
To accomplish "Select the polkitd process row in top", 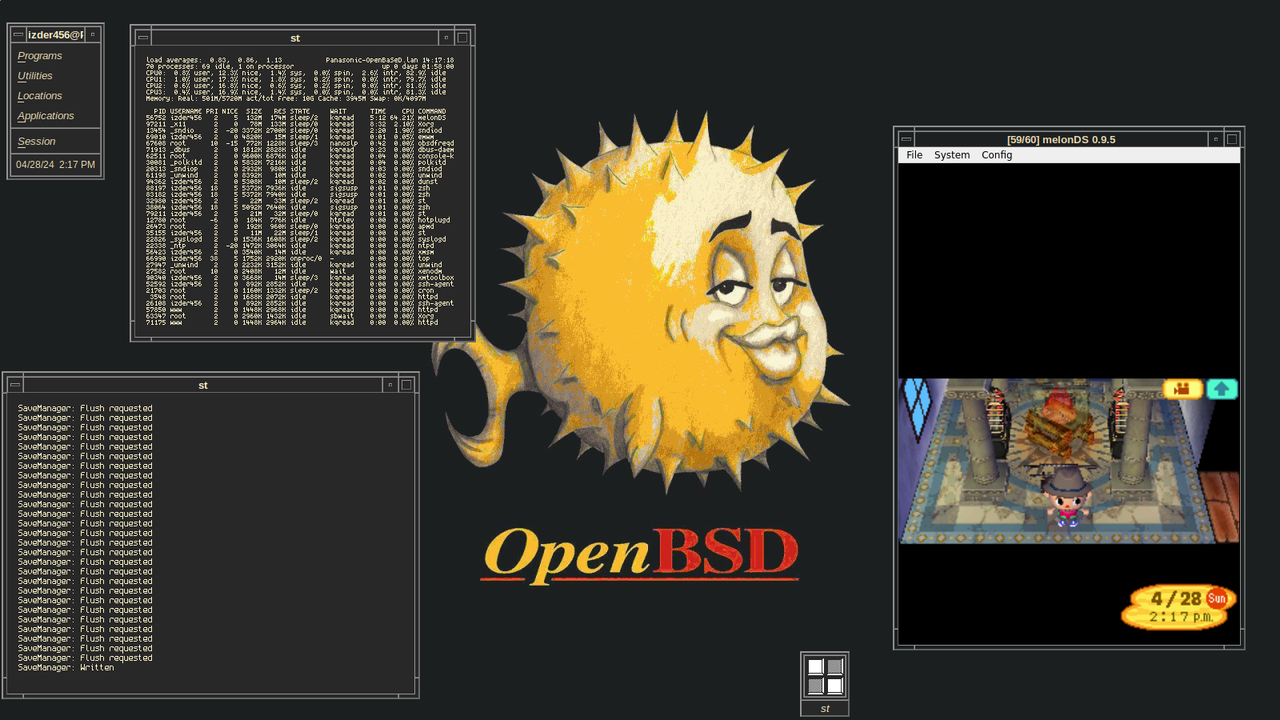I will coord(300,162).
